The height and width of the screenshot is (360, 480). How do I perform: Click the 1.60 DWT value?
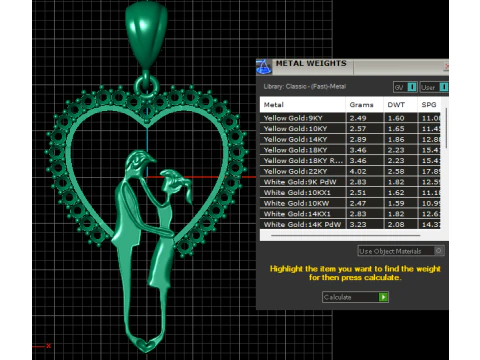point(396,118)
